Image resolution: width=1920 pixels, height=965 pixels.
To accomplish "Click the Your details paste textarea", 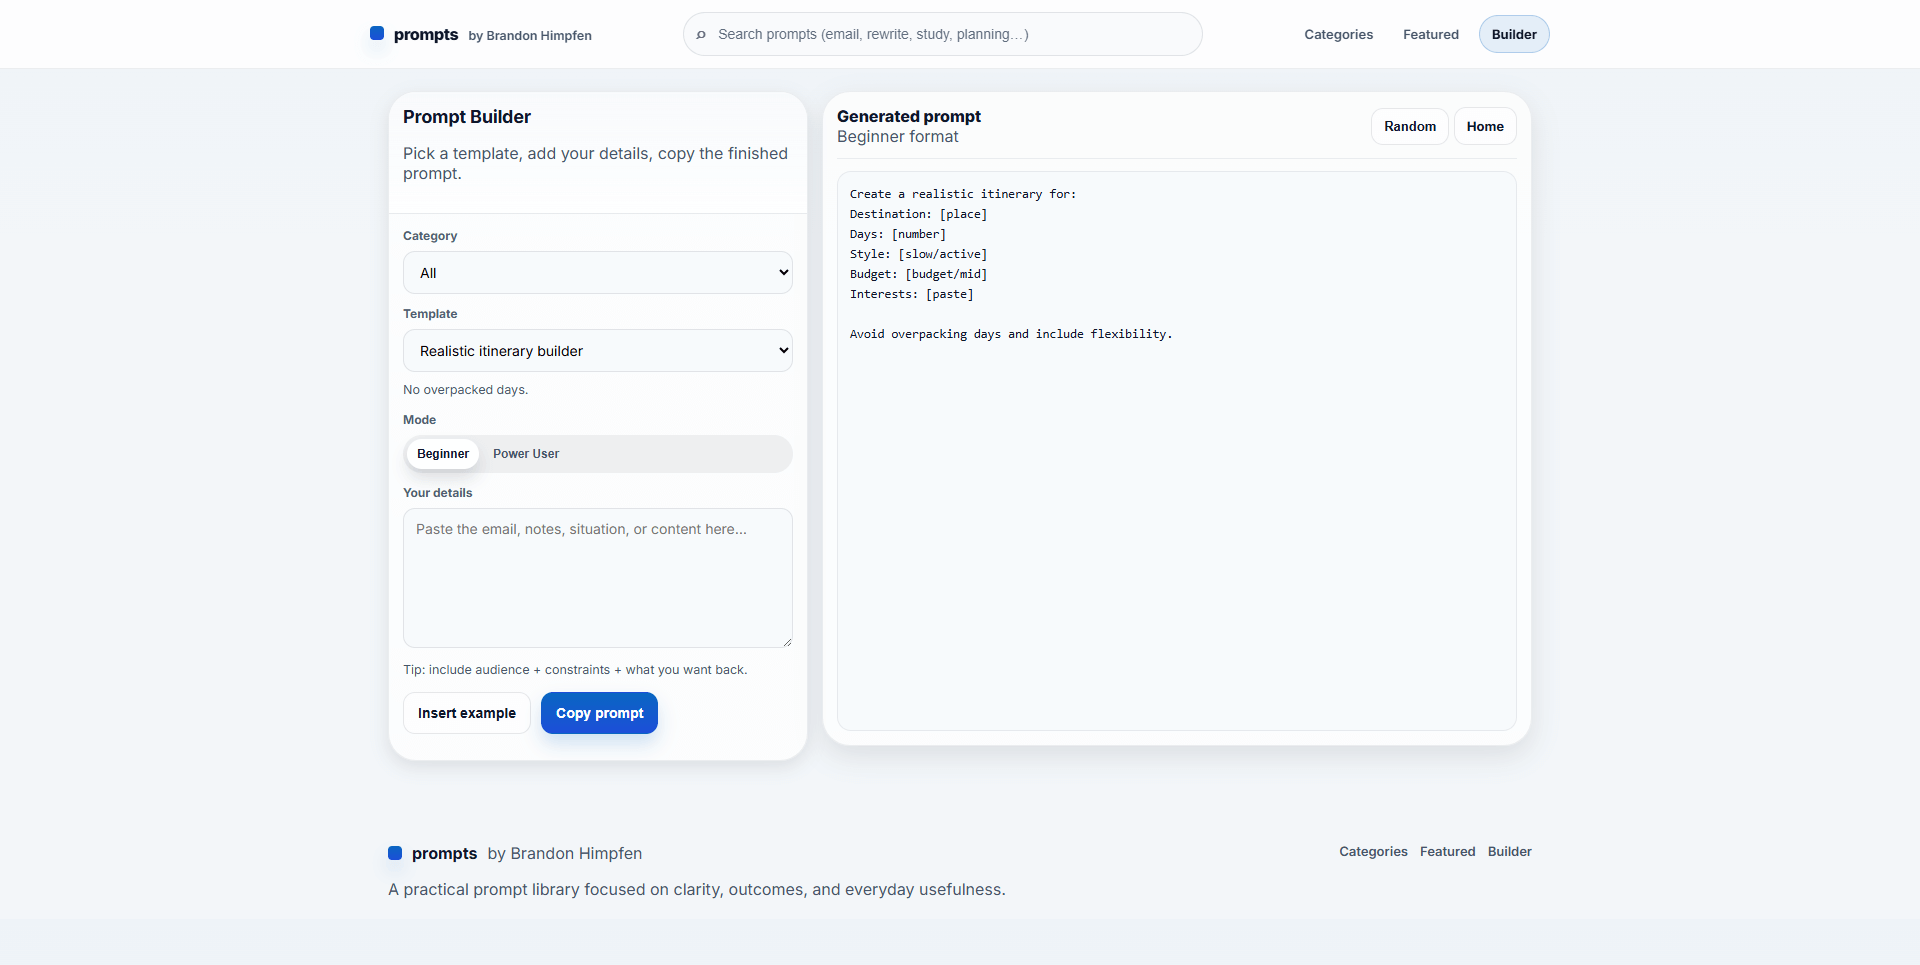I will pos(597,578).
